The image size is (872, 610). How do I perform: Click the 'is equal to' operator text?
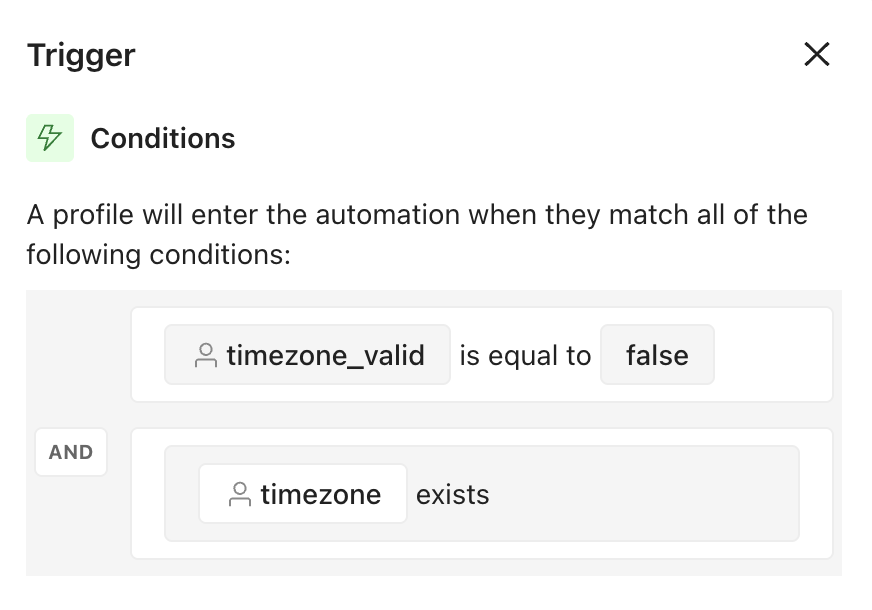click(x=525, y=356)
